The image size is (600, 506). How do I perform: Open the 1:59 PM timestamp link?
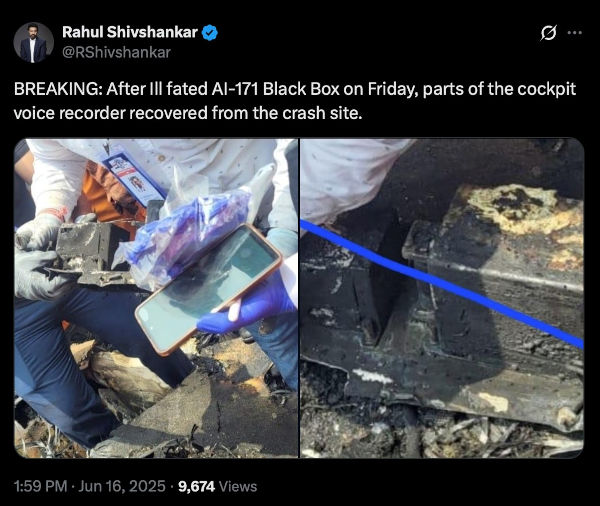pyautogui.click(x=41, y=486)
